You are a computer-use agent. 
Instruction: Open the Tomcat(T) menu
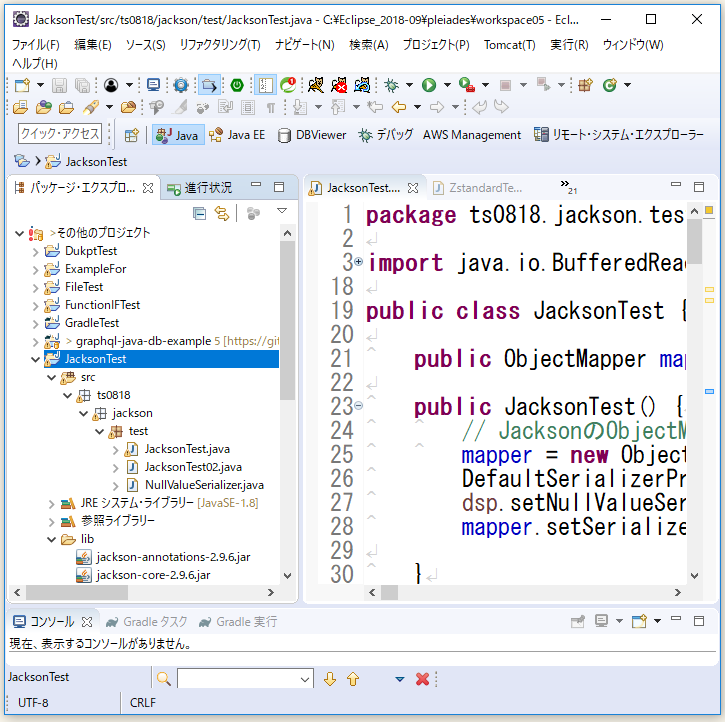click(x=510, y=45)
